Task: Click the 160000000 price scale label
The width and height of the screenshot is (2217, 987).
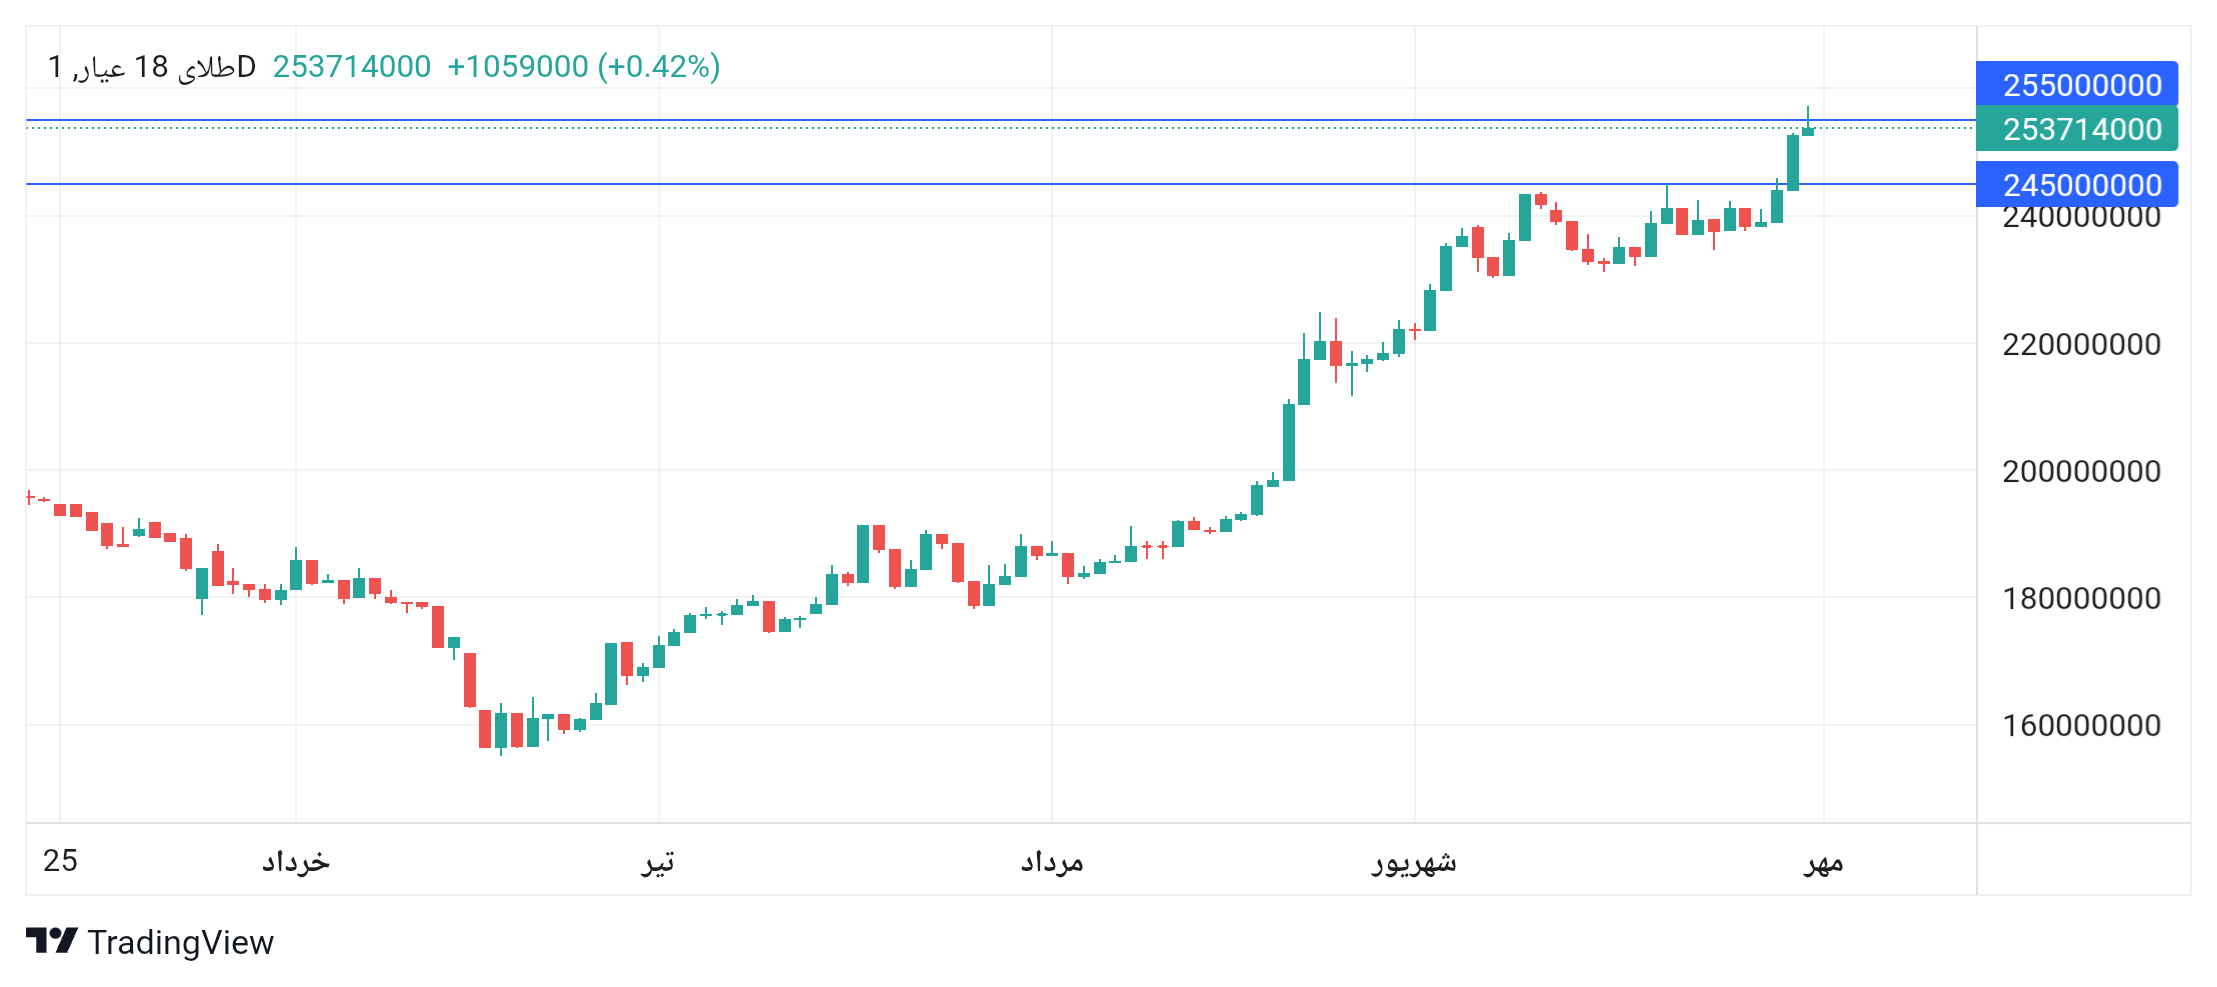Action: [x=2081, y=725]
